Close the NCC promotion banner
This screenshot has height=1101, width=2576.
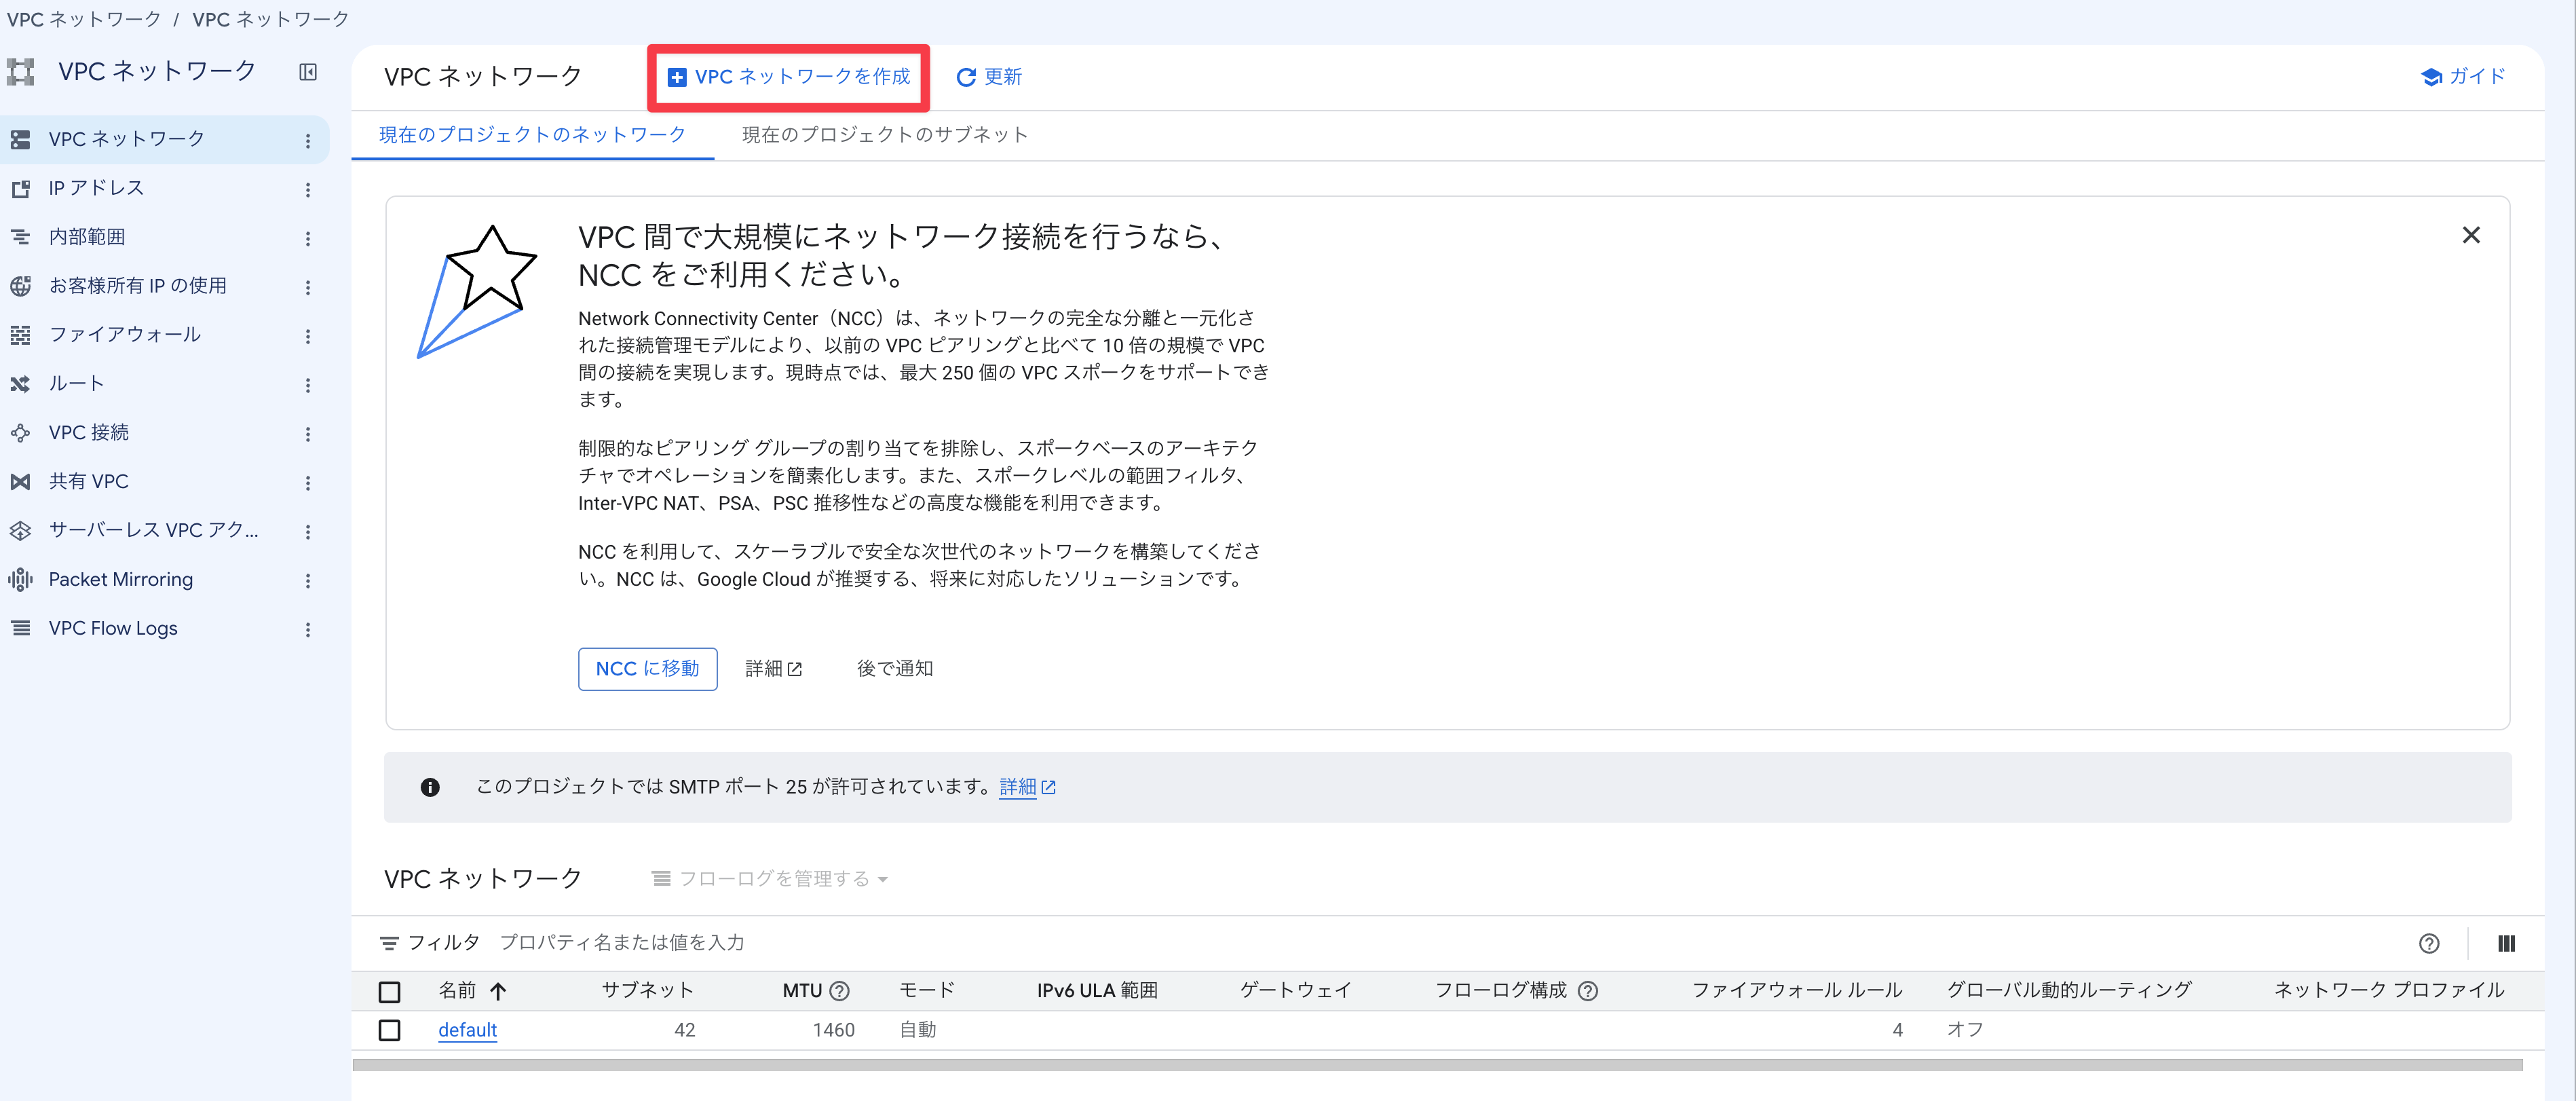click(x=2471, y=235)
